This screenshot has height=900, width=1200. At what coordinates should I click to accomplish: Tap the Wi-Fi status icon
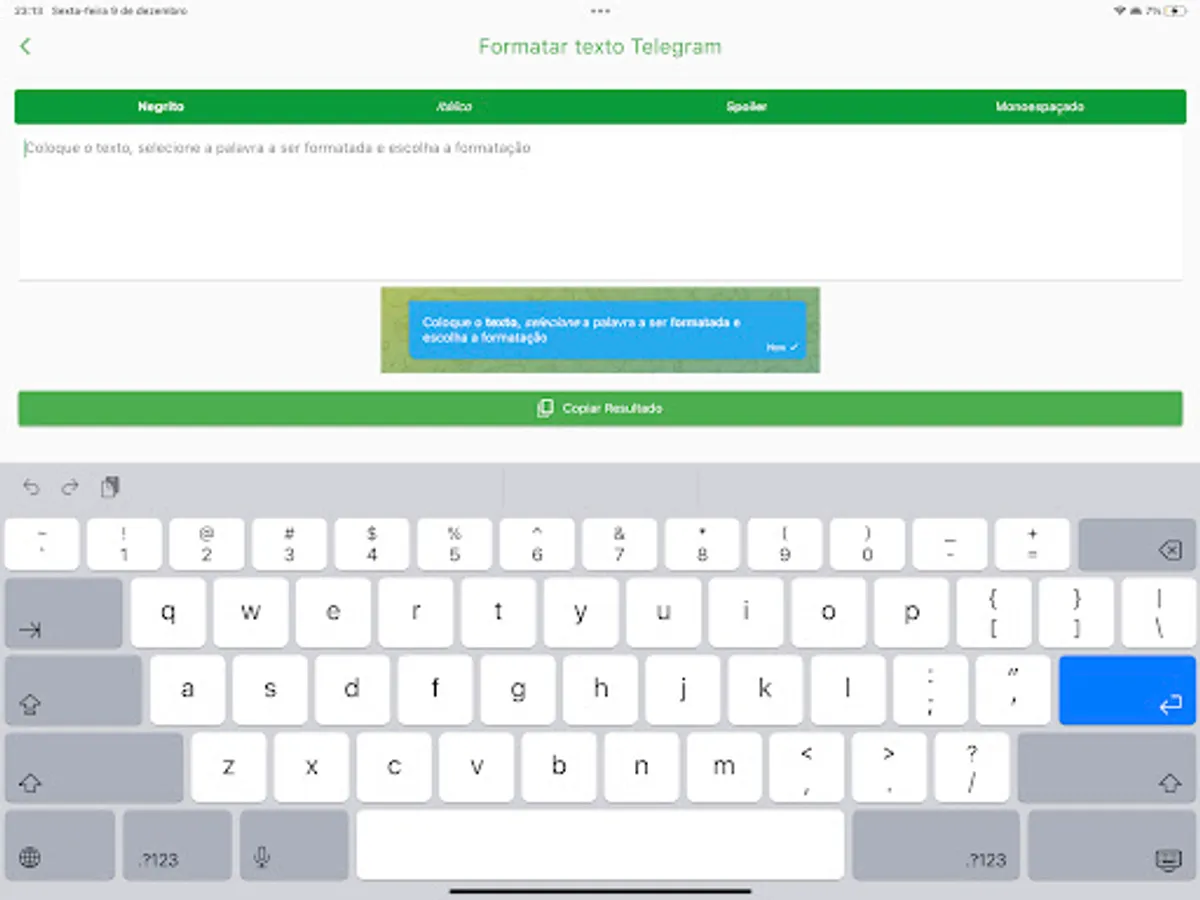(x=1119, y=11)
